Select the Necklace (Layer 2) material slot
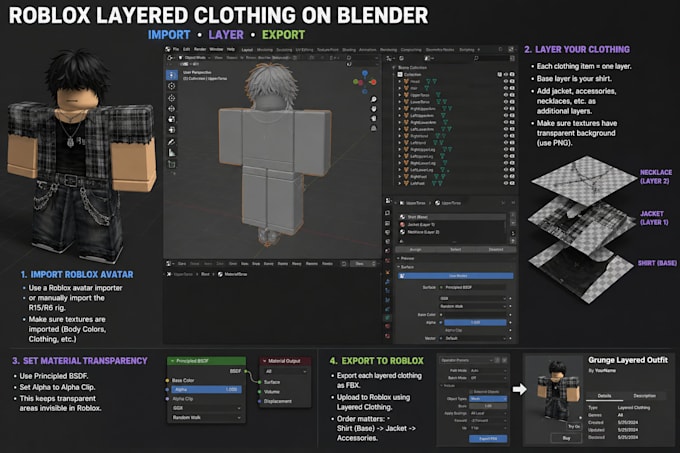This screenshot has height=453, width=680. tap(452, 232)
